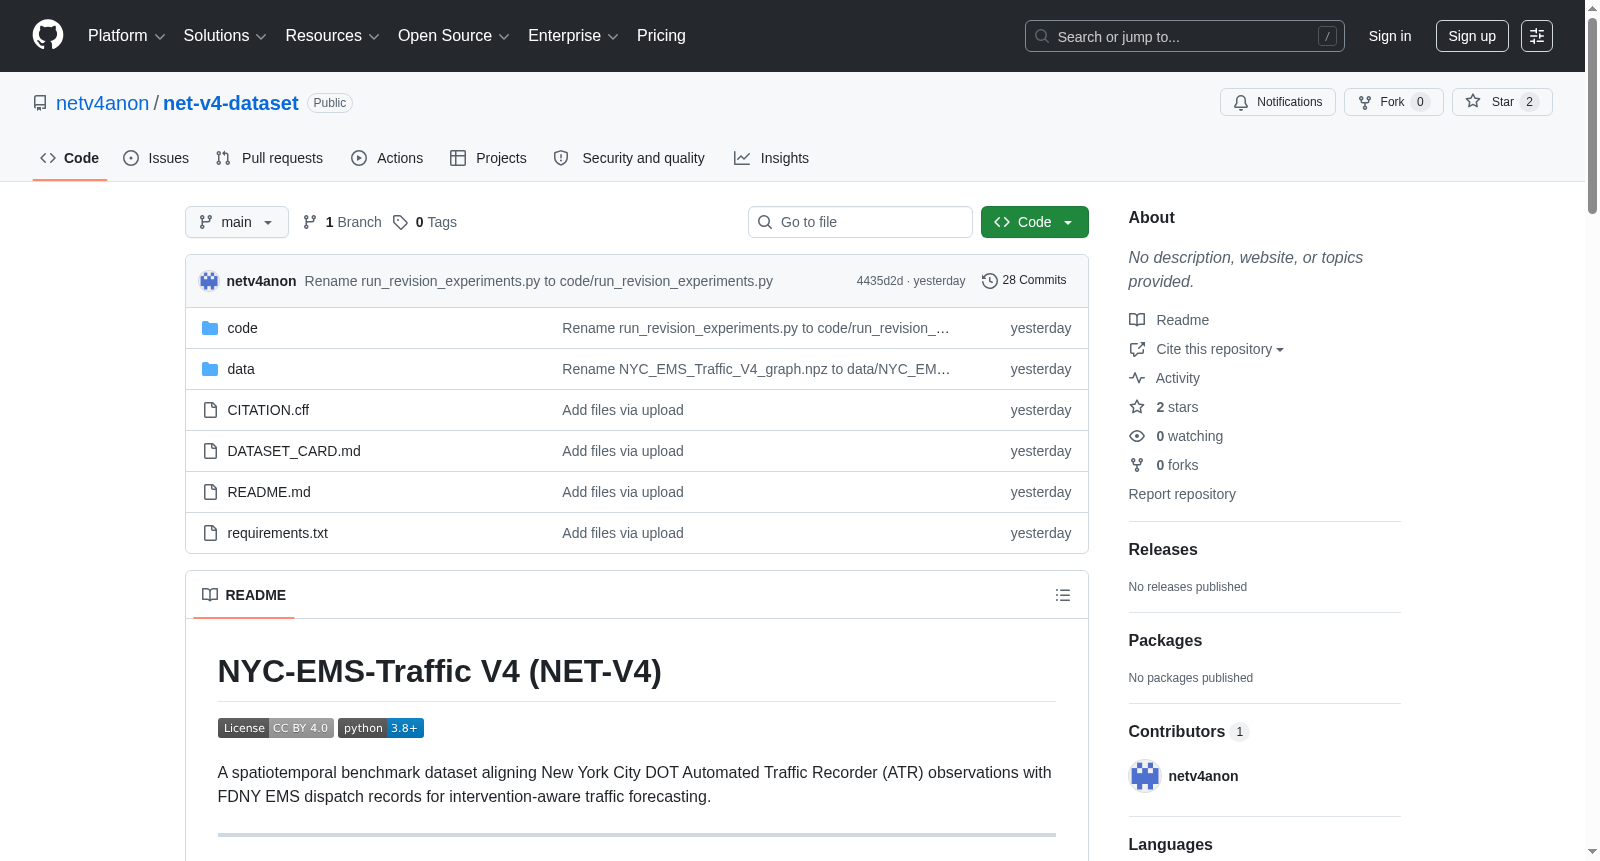Expand the Resources menu
This screenshot has width=1600, height=861.
point(333,36)
